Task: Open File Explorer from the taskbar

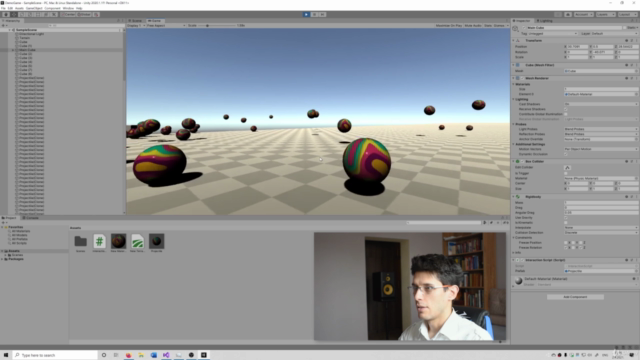Action: tap(141, 355)
